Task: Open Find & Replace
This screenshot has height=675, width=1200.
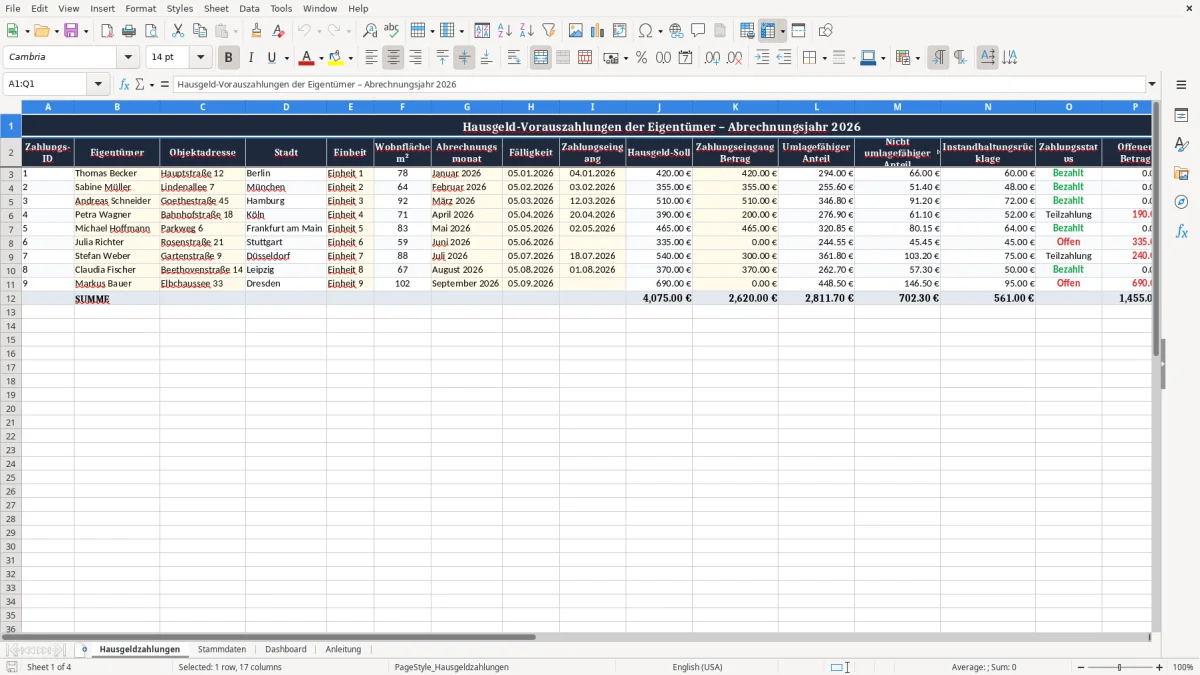Action: 370,31
